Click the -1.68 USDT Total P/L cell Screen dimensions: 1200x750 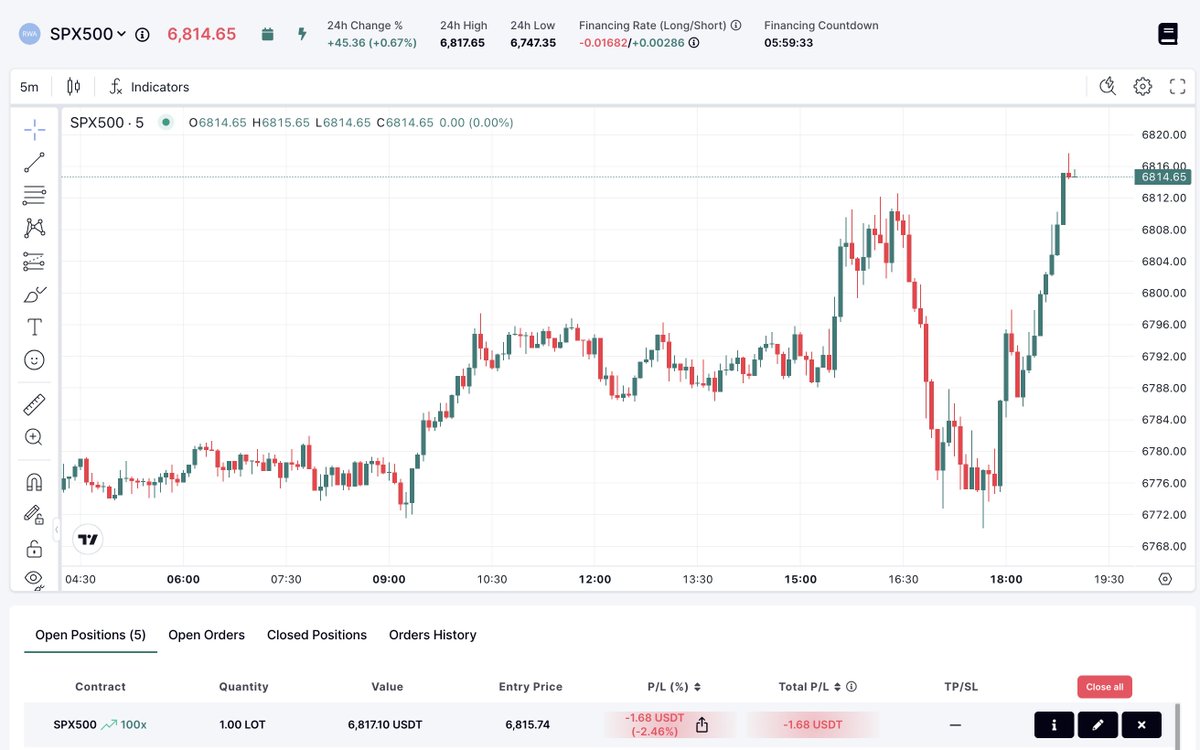pyautogui.click(x=812, y=725)
